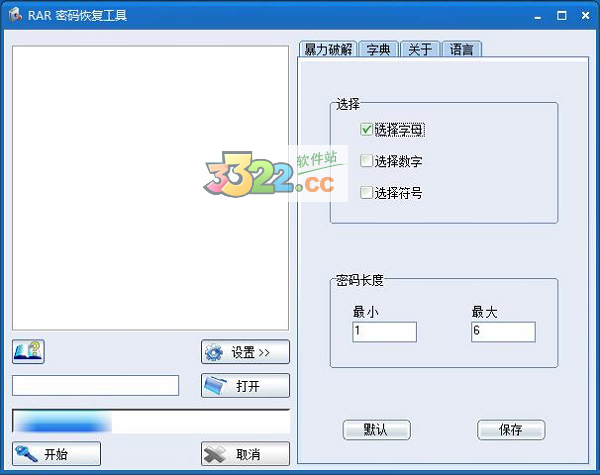This screenshot has width=600, height=475.
Task: Click the 默认 default button
Action: [377, 430]
